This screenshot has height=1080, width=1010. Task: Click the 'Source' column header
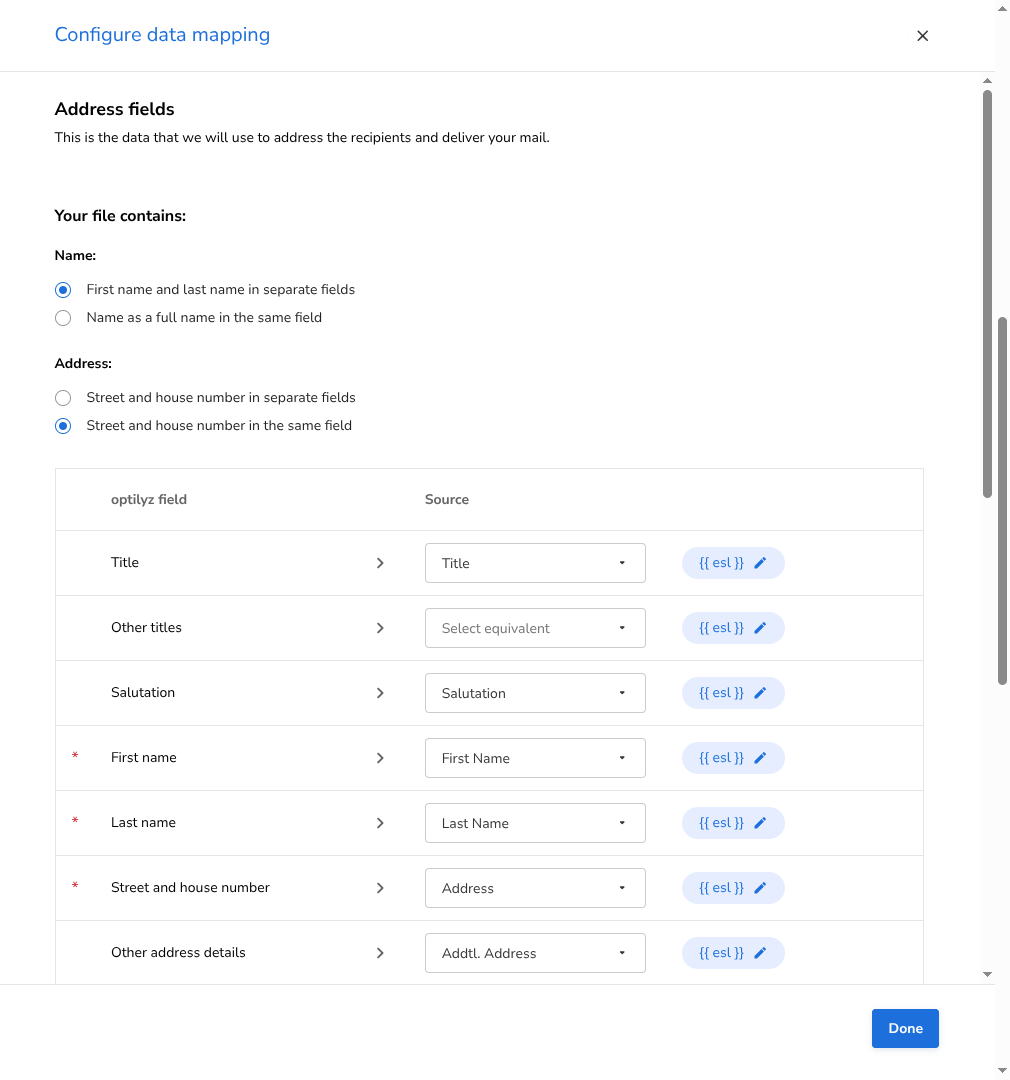446,499
